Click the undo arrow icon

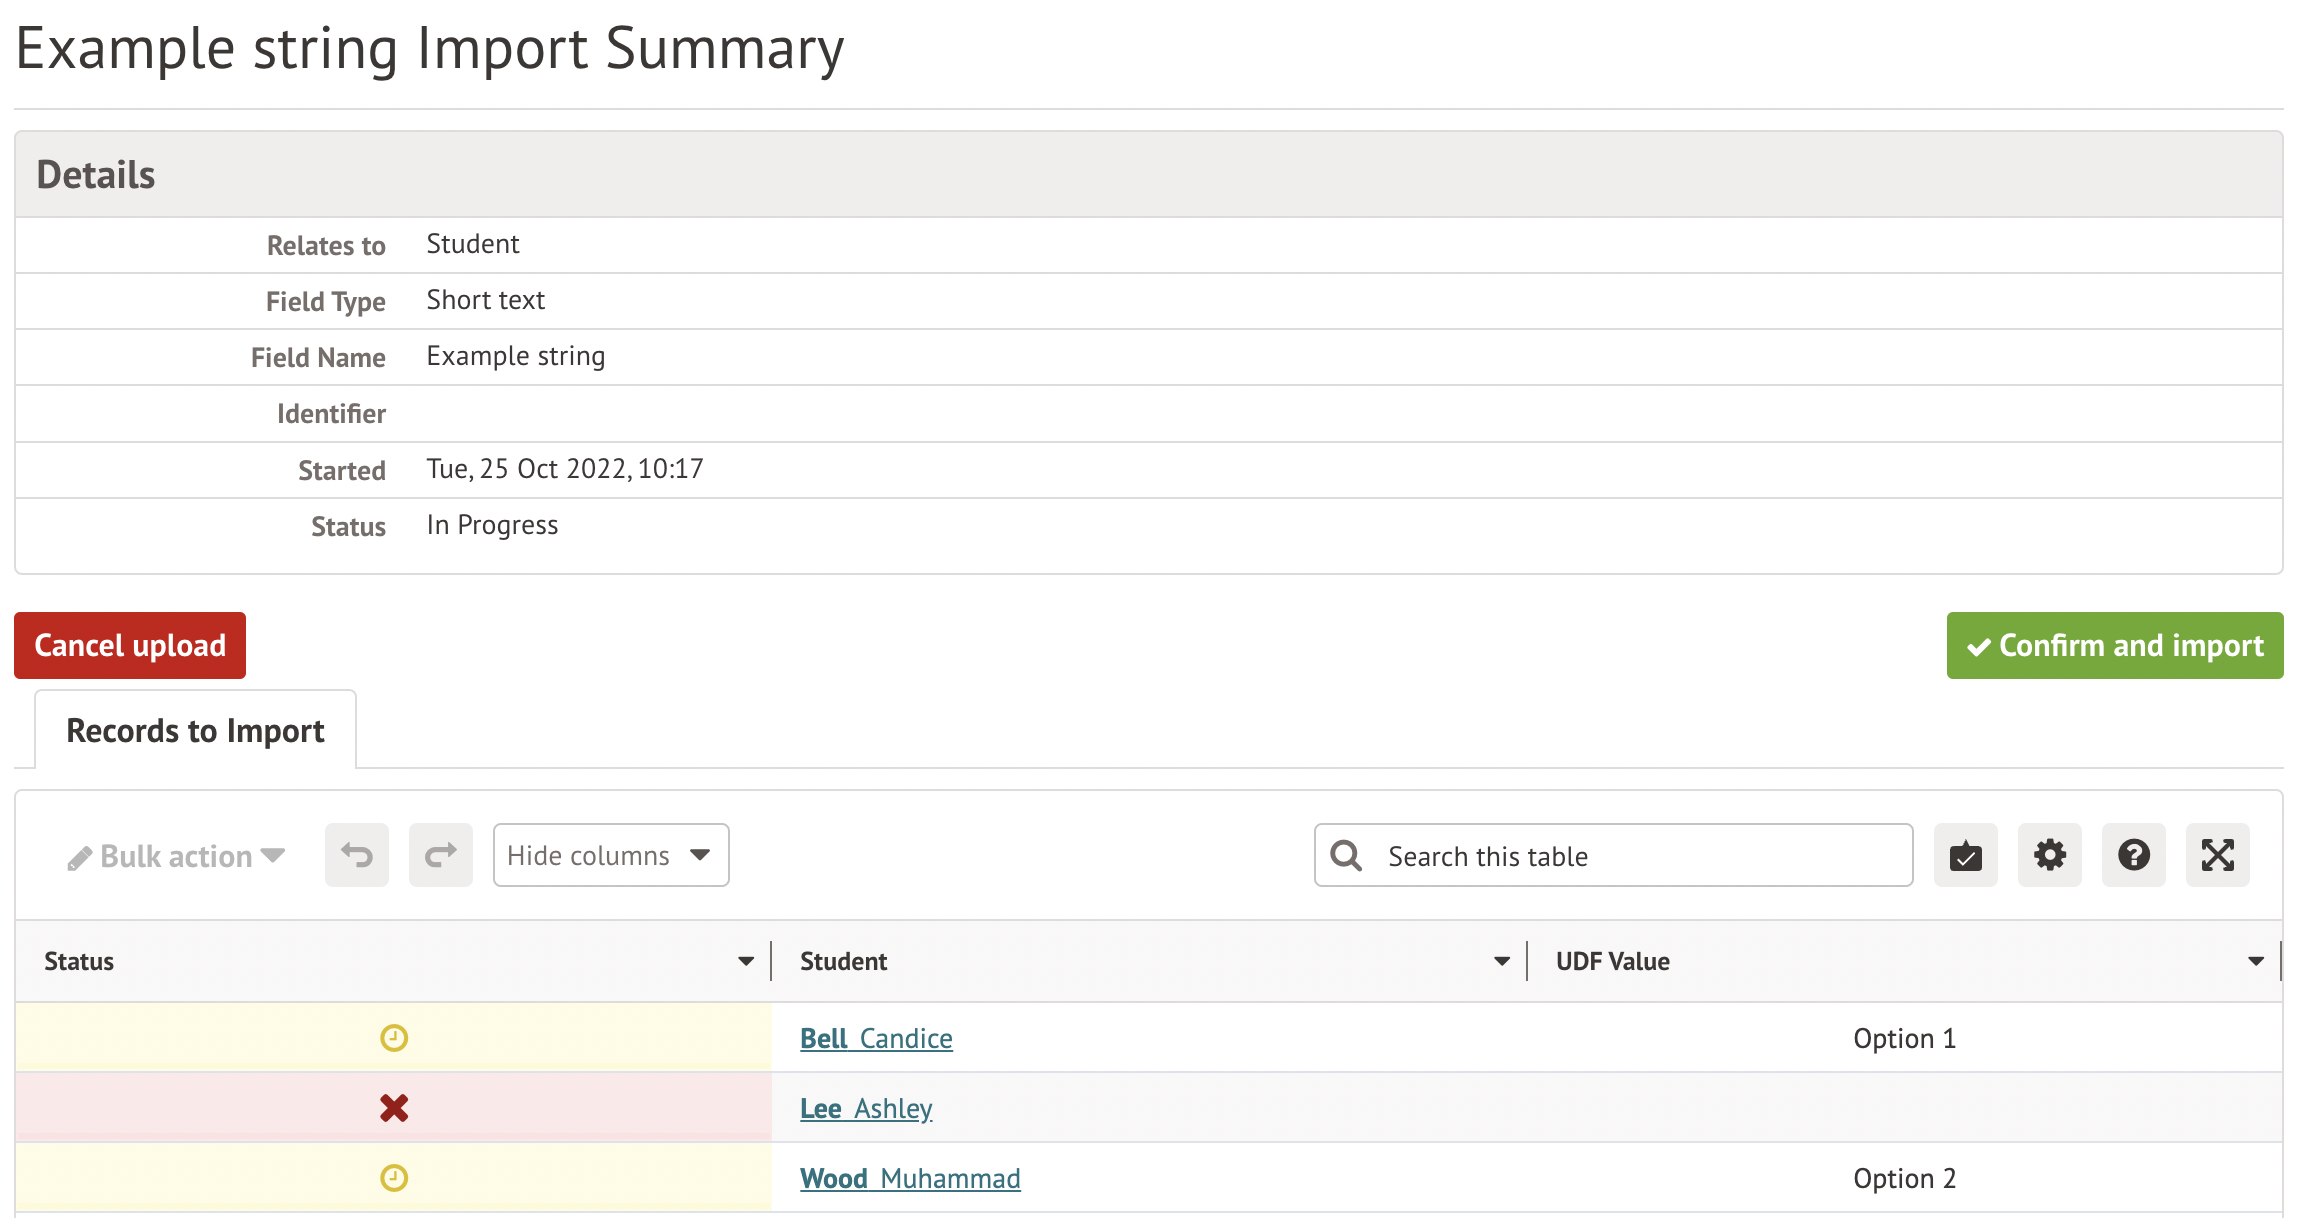[x=357, y=855]
